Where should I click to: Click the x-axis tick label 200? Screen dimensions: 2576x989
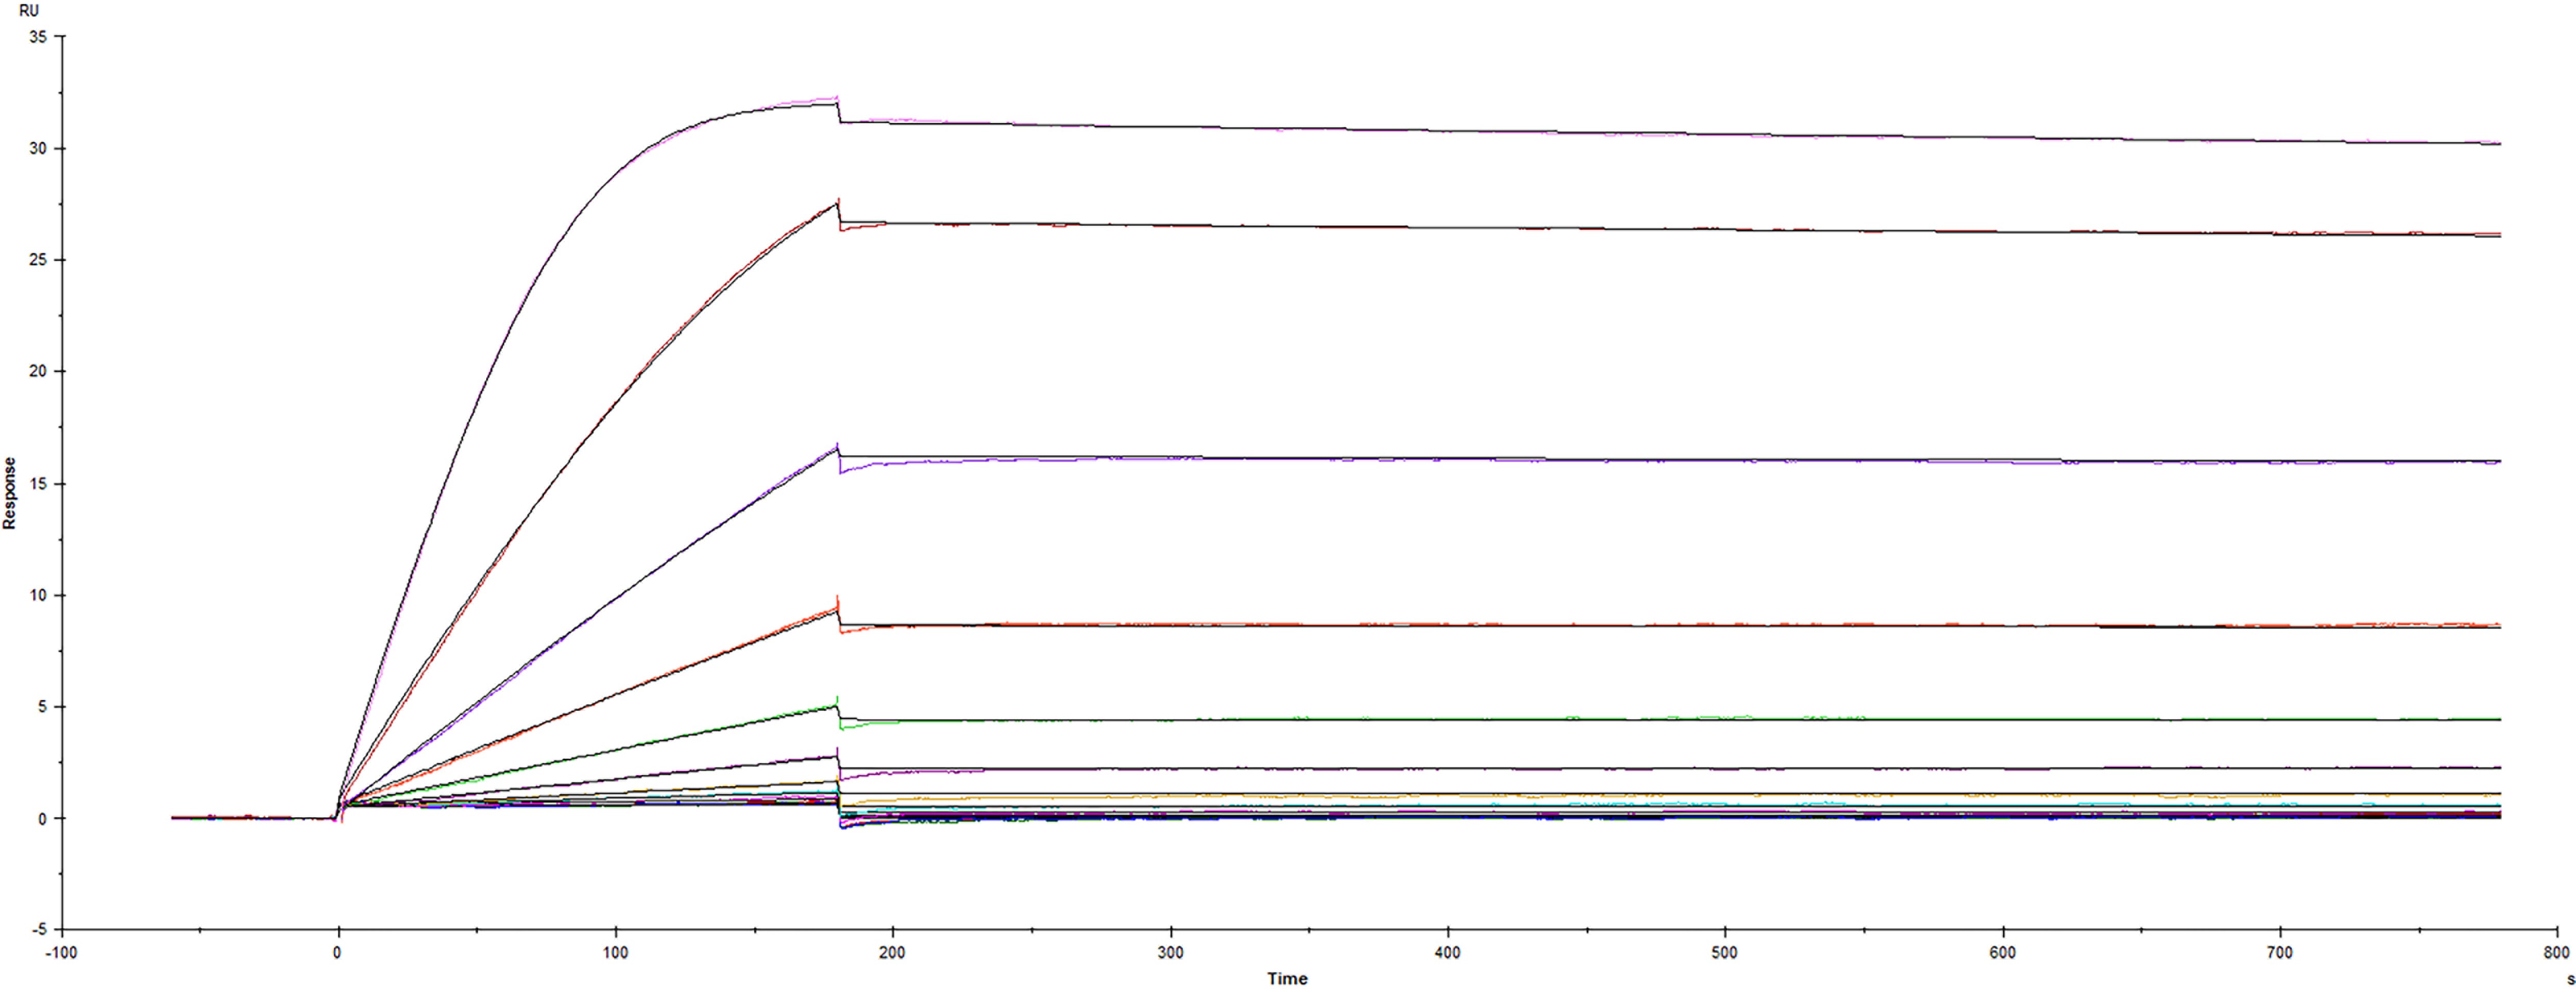[892, 953]
